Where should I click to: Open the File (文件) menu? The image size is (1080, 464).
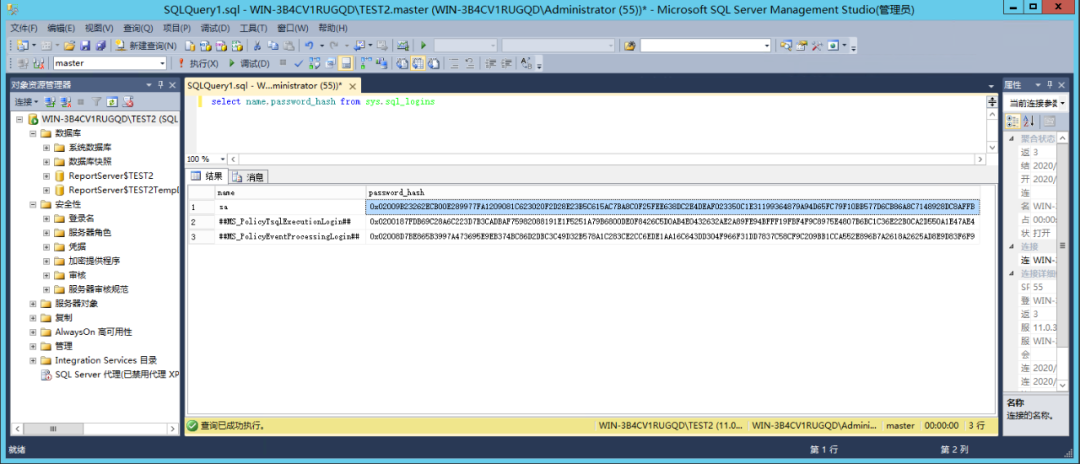click(x=24, y=28)
